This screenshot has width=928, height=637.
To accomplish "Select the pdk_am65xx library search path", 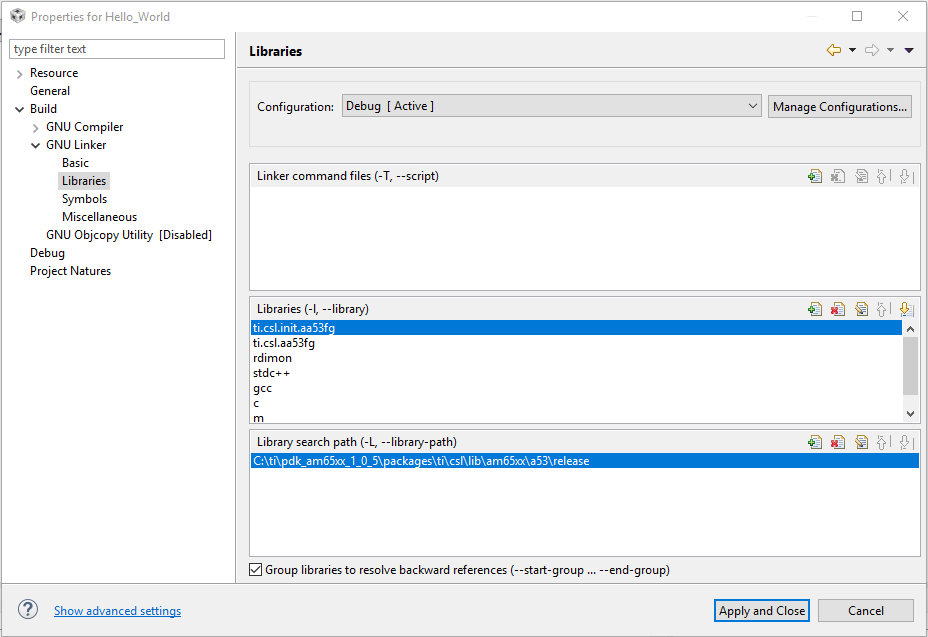I will click(x=585, y=461).
